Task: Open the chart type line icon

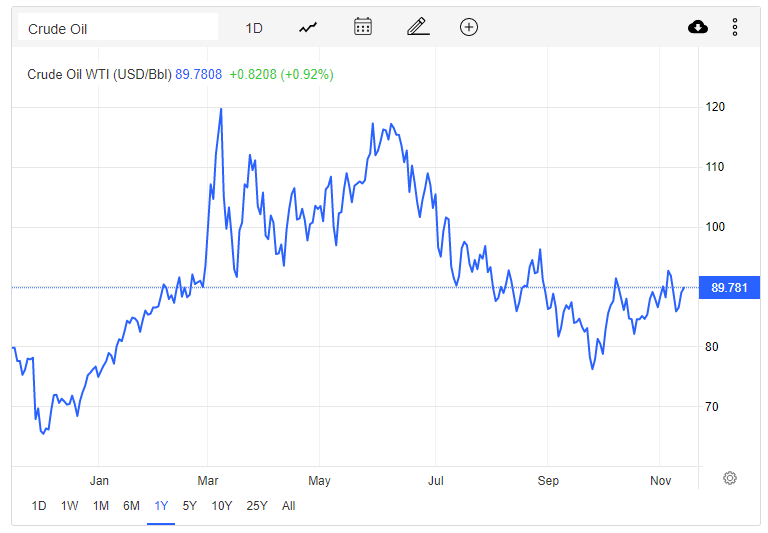Action: tap(308, 27)
